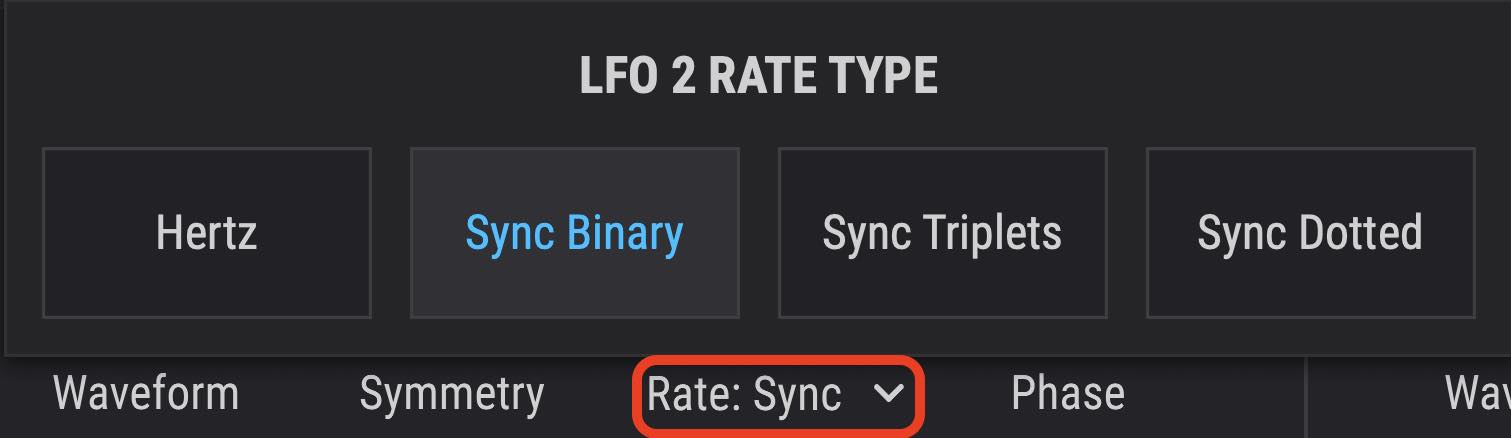Click the LFO 2 RATE TYPE heading
The height and width of the screenshot is (438, 1511).
(x=758, y=77)
